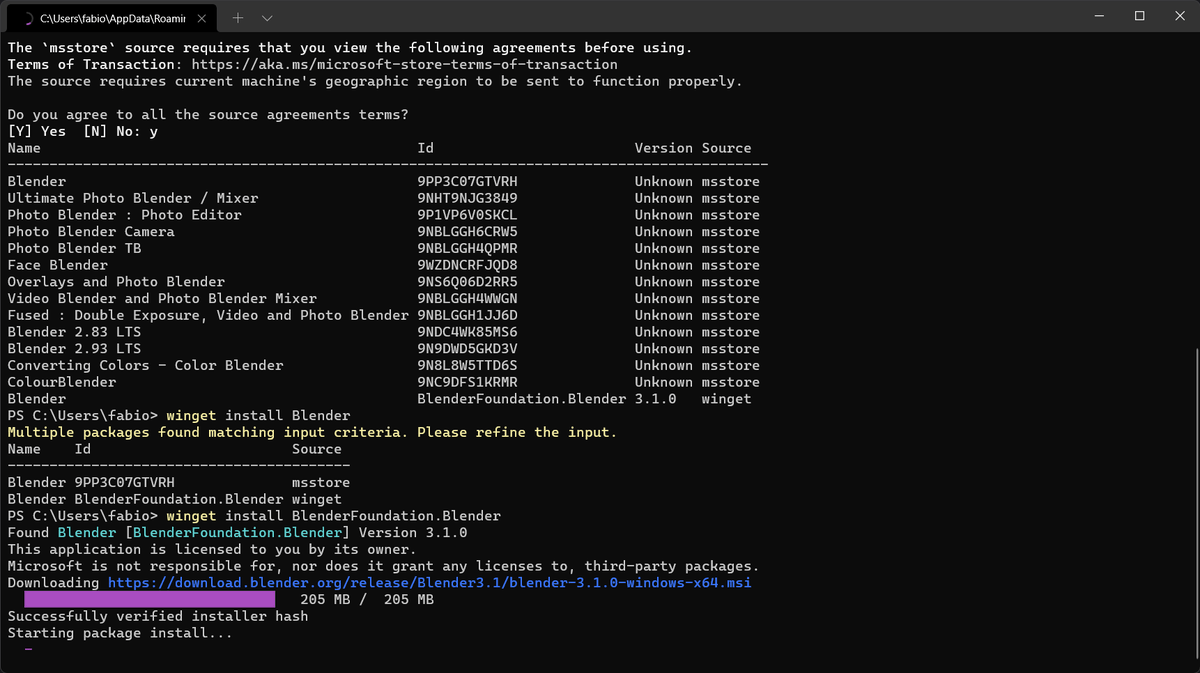Open the blender-3.1.0-windows-x64.msi download link
The image size is (1200, 673).
429,583
